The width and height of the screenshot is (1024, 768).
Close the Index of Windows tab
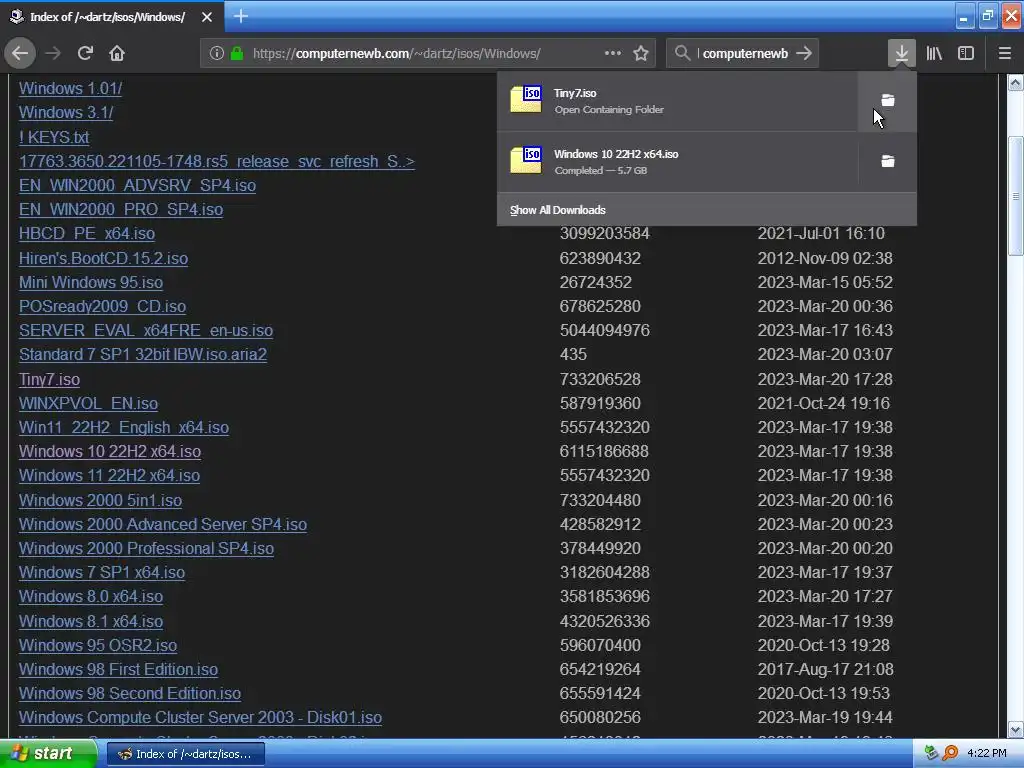pos(207,17)
